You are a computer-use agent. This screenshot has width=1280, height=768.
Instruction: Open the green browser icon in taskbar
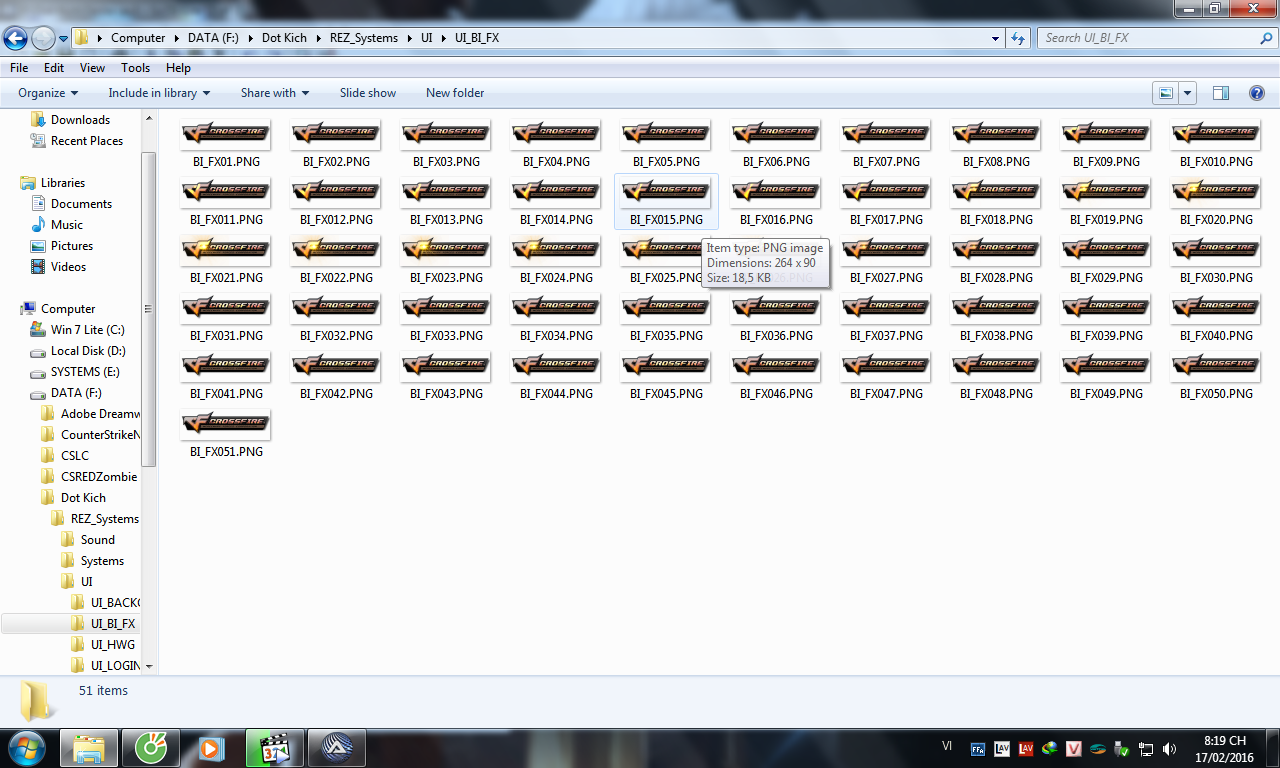coord(150,747)
